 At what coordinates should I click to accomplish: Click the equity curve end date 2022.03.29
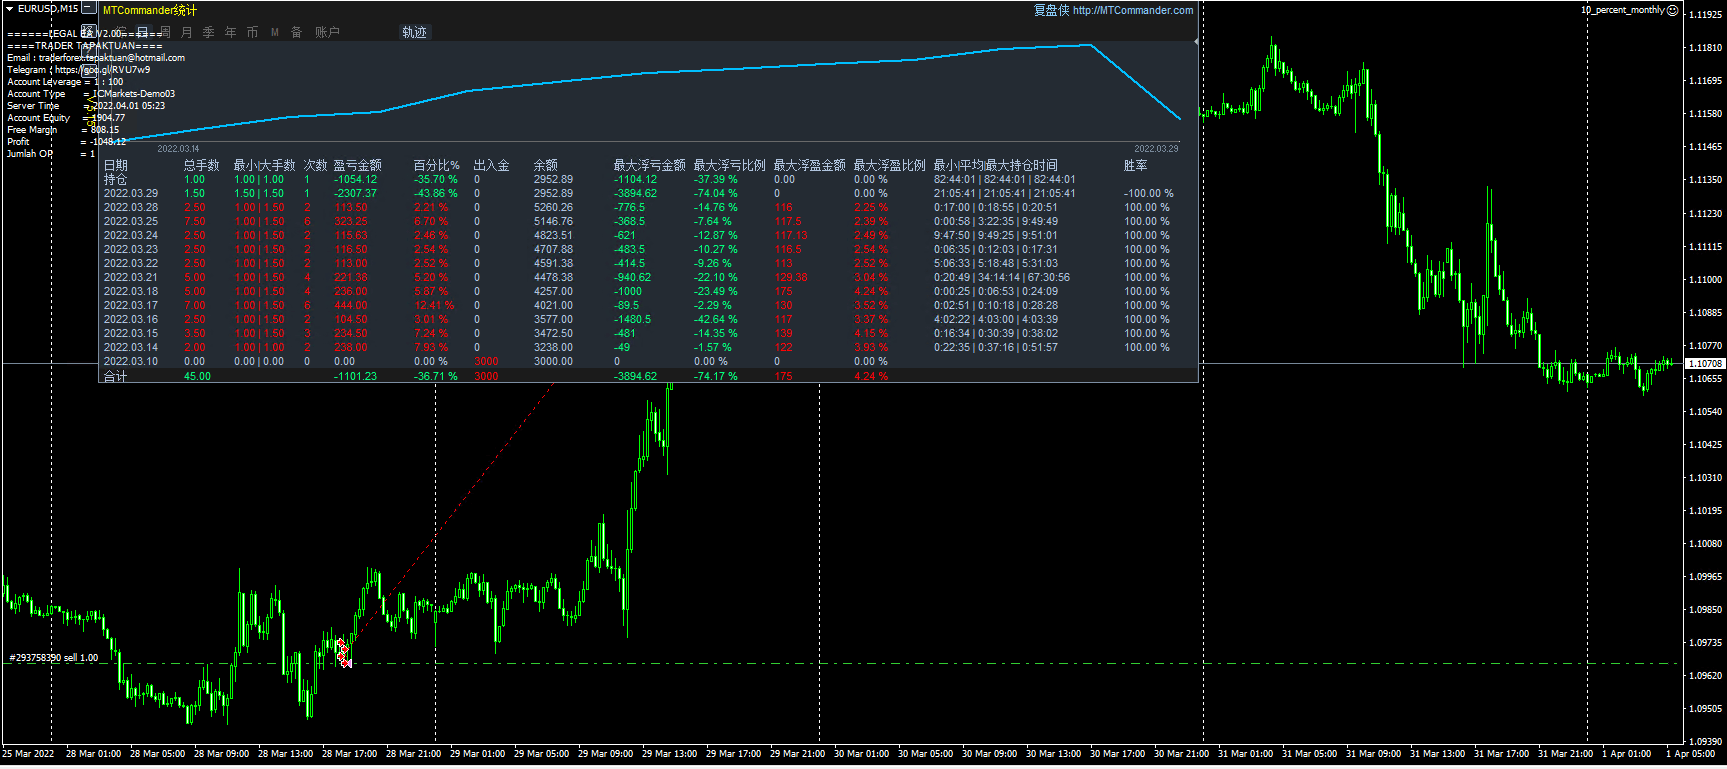coord(1156,148)
